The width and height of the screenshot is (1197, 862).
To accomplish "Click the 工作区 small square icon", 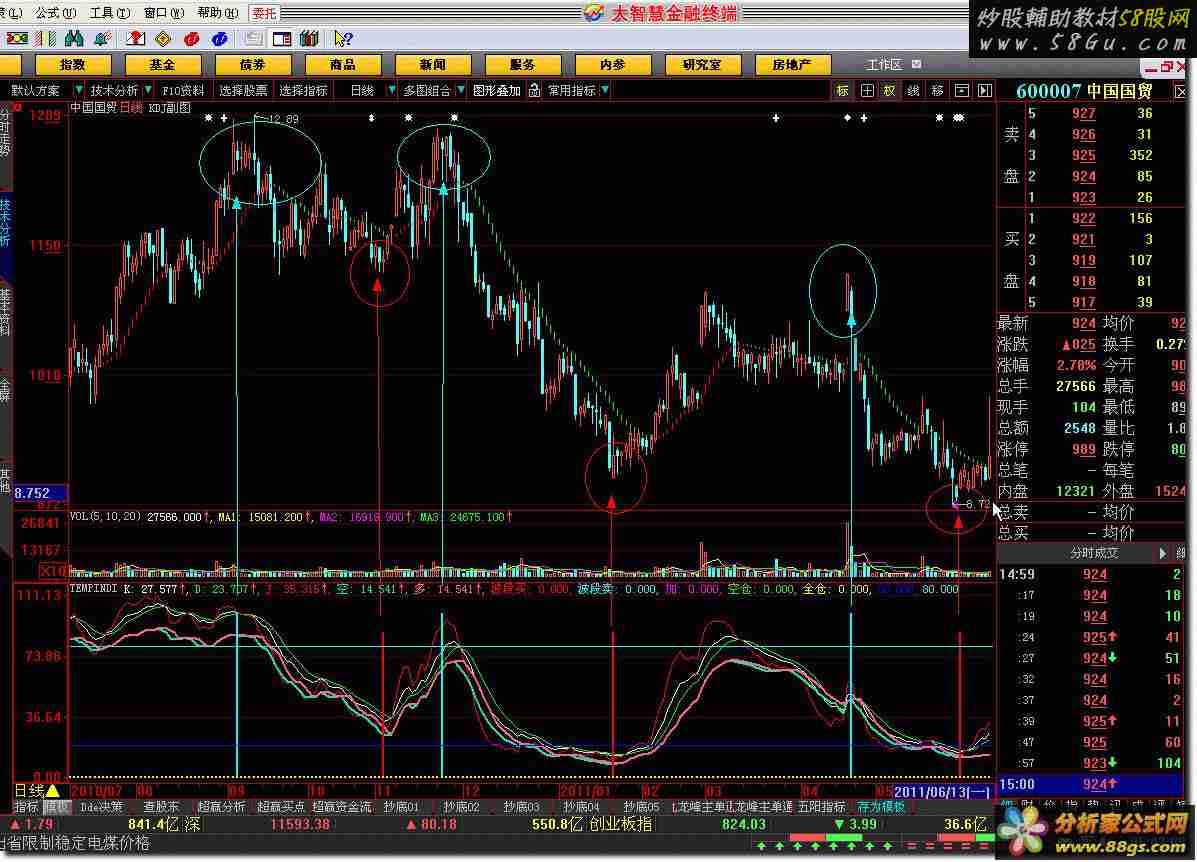I will 917,65.
